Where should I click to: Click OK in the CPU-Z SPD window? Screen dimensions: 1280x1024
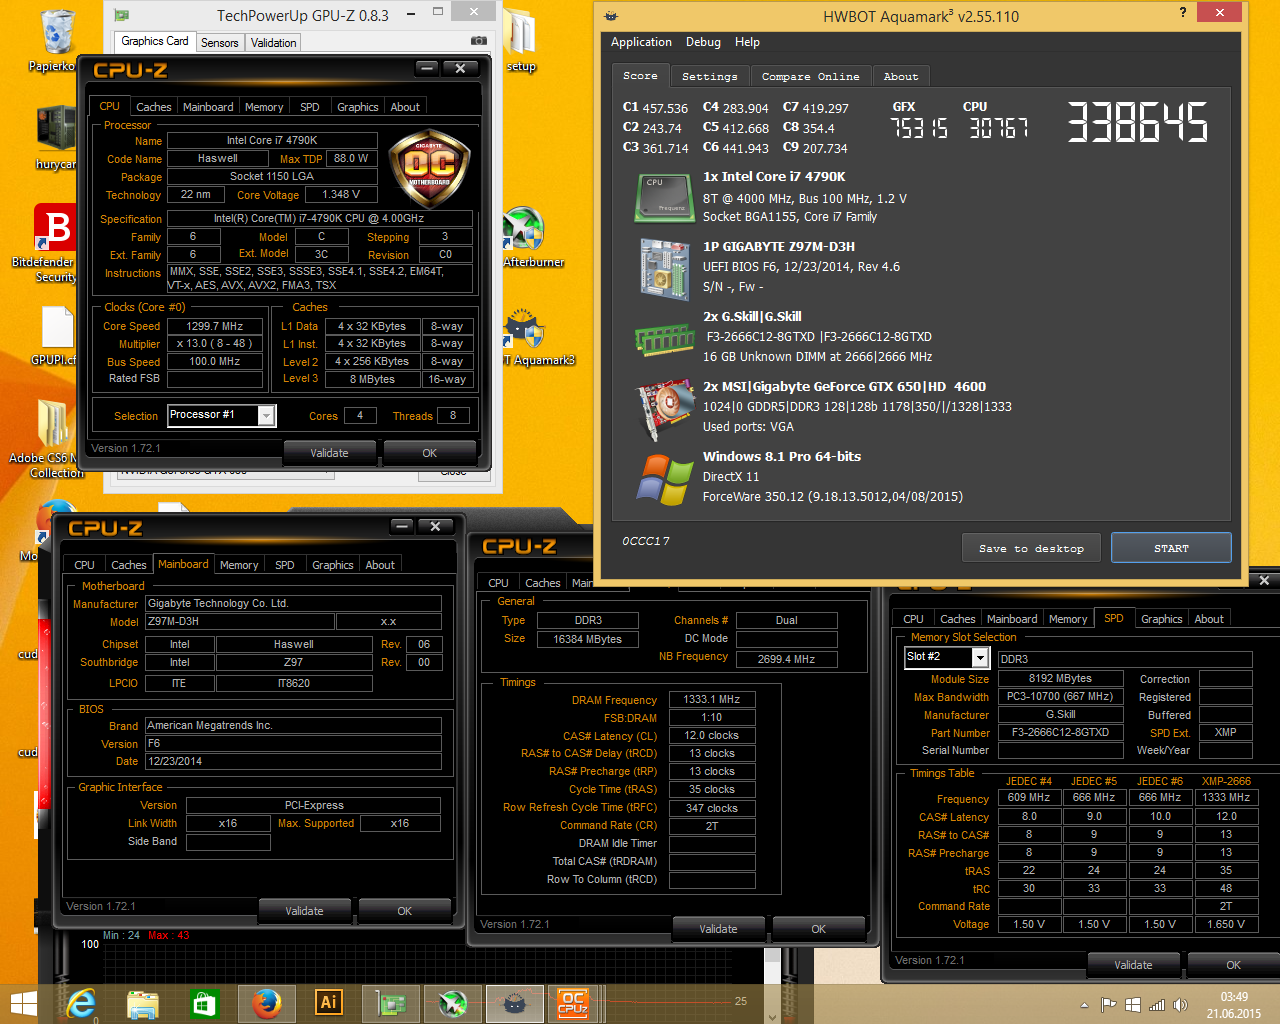point(1233,965)
